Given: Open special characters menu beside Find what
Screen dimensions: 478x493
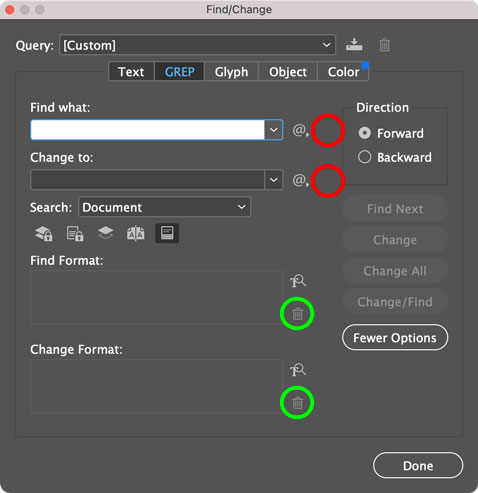Looking at the screenshot, I should click(x=300, y=130).
